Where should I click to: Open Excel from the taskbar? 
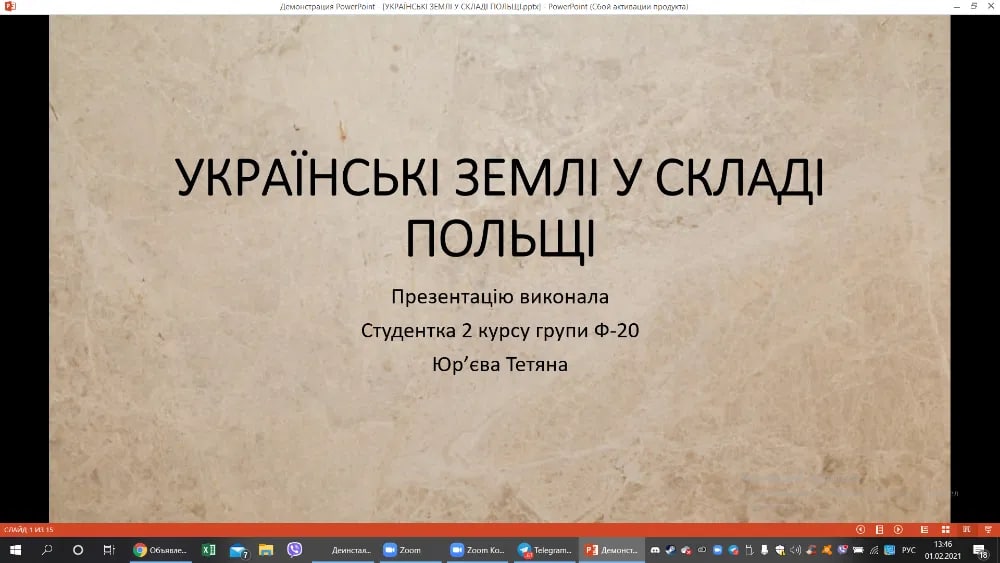(209, 550)
